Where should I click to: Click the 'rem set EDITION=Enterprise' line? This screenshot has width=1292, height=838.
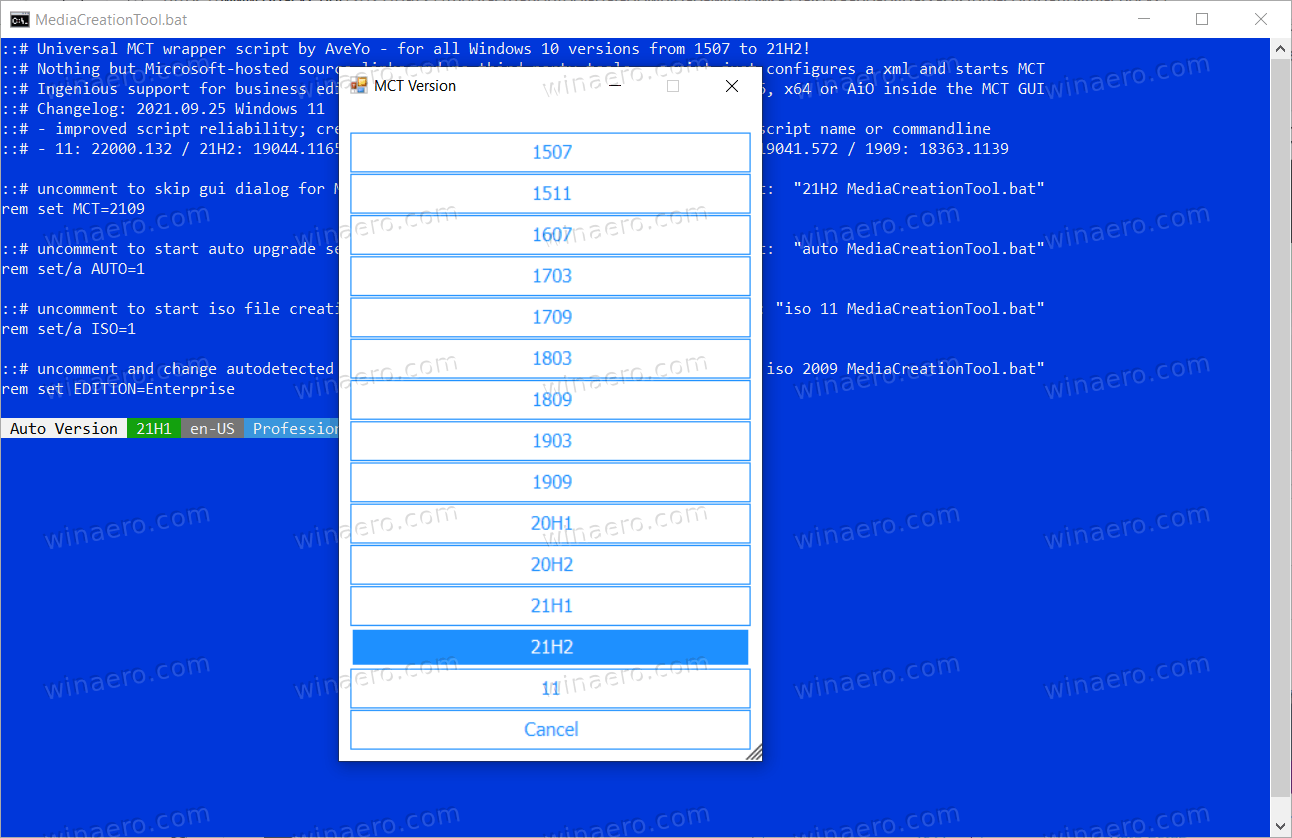(x=118, y=389)
